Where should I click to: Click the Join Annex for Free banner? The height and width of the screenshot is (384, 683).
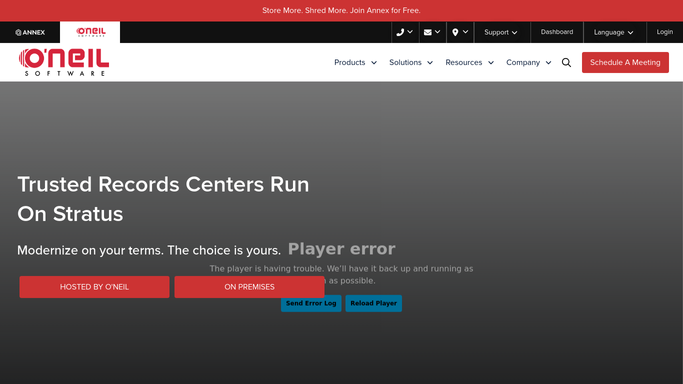pyautogui.click(x=341, y=10)
